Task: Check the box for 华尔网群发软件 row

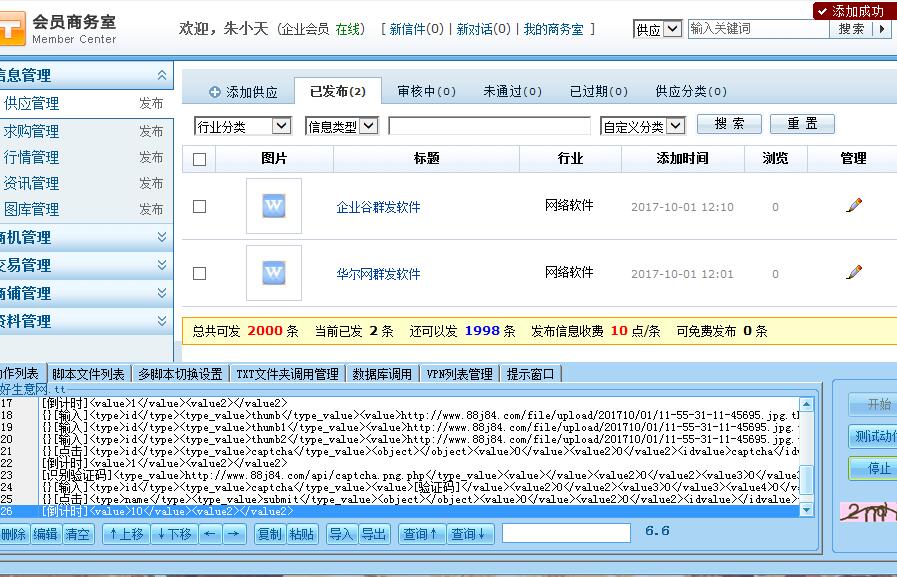Action: (200, 273)
